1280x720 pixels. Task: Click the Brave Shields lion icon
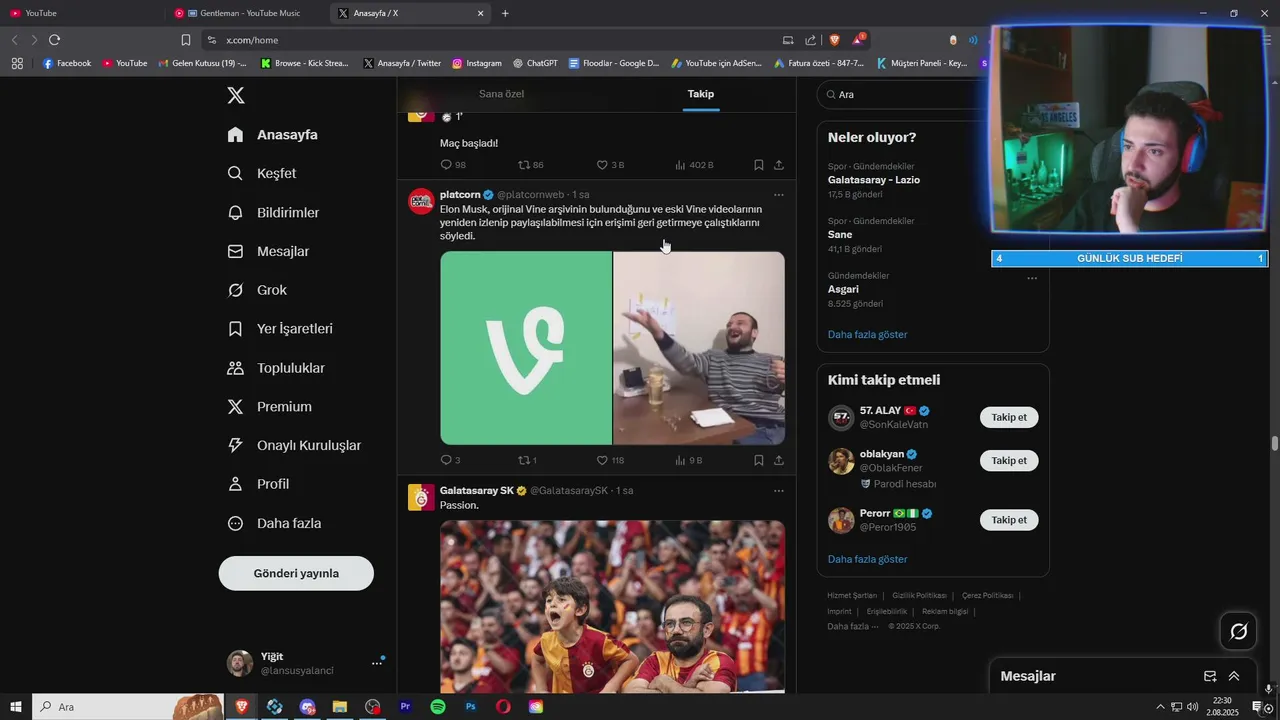click(x=834, y=40)
